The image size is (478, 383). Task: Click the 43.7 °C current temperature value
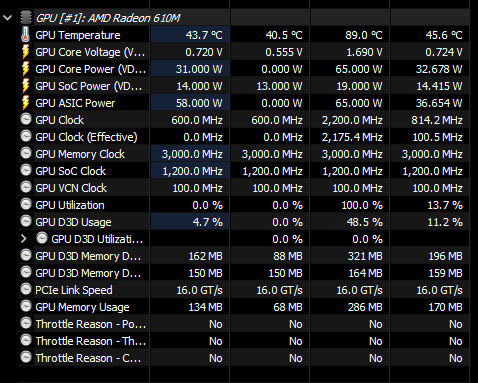click(204, 35)
